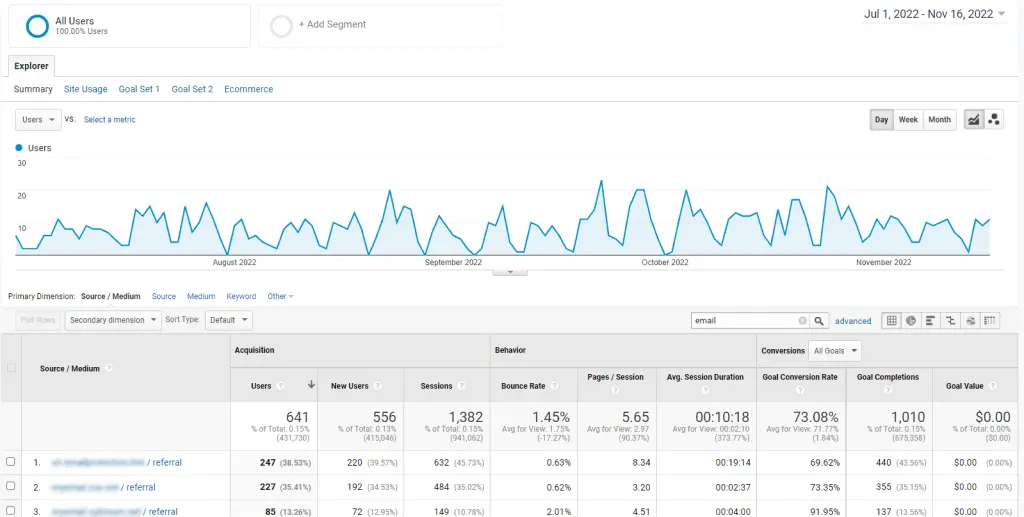Viewport: 1024px width, 517px height.
Task: Open help icon beside Sessions
Action: click(x=461, y=386)
